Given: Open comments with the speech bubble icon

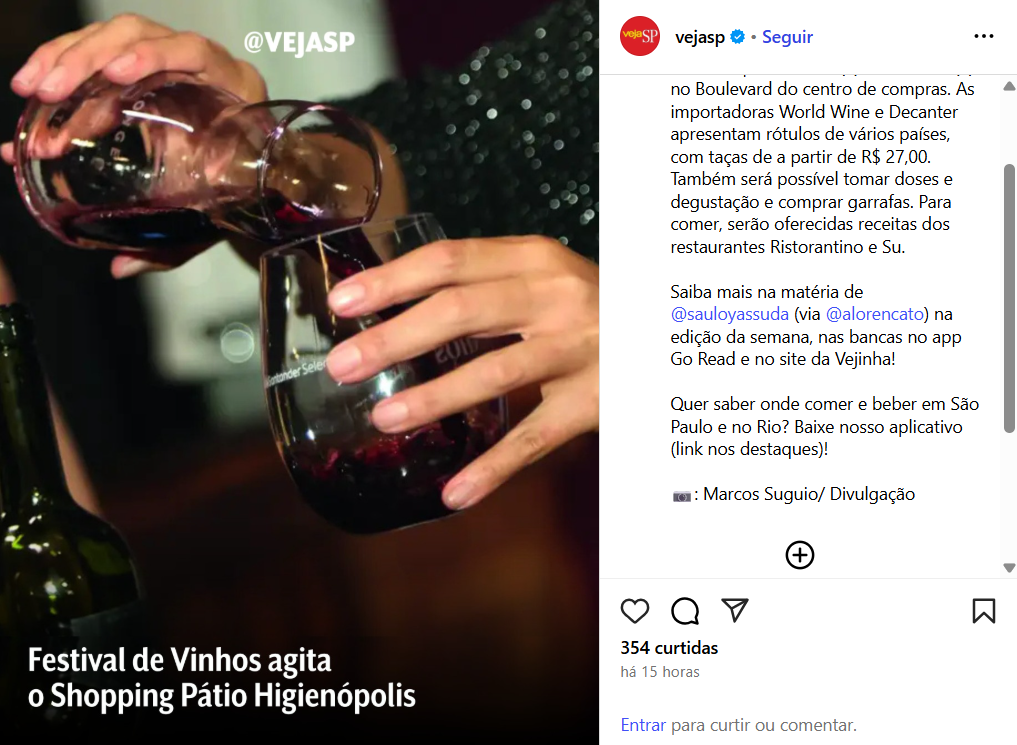Looking at the screenshot, I should click(x=685, y=611).
